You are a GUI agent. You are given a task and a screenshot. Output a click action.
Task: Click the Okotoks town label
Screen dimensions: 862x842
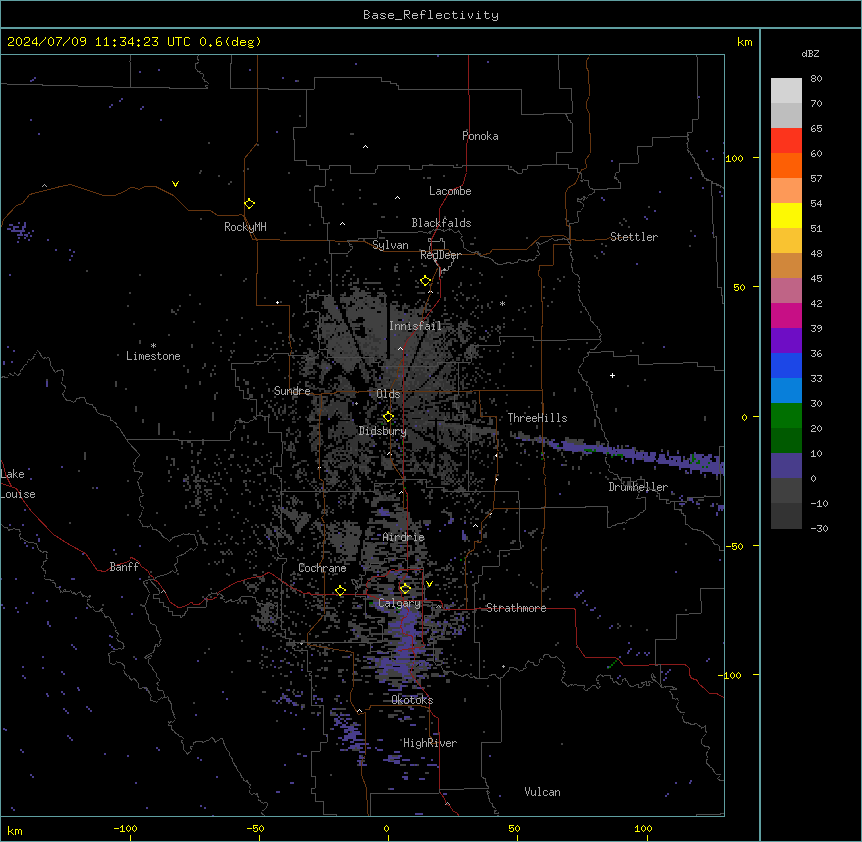(x=412, y=700)
